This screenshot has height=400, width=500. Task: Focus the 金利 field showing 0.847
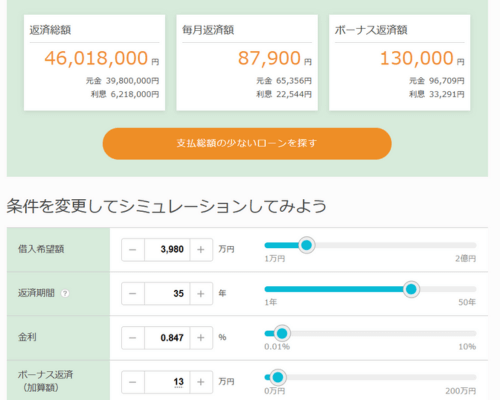(167, 338)
